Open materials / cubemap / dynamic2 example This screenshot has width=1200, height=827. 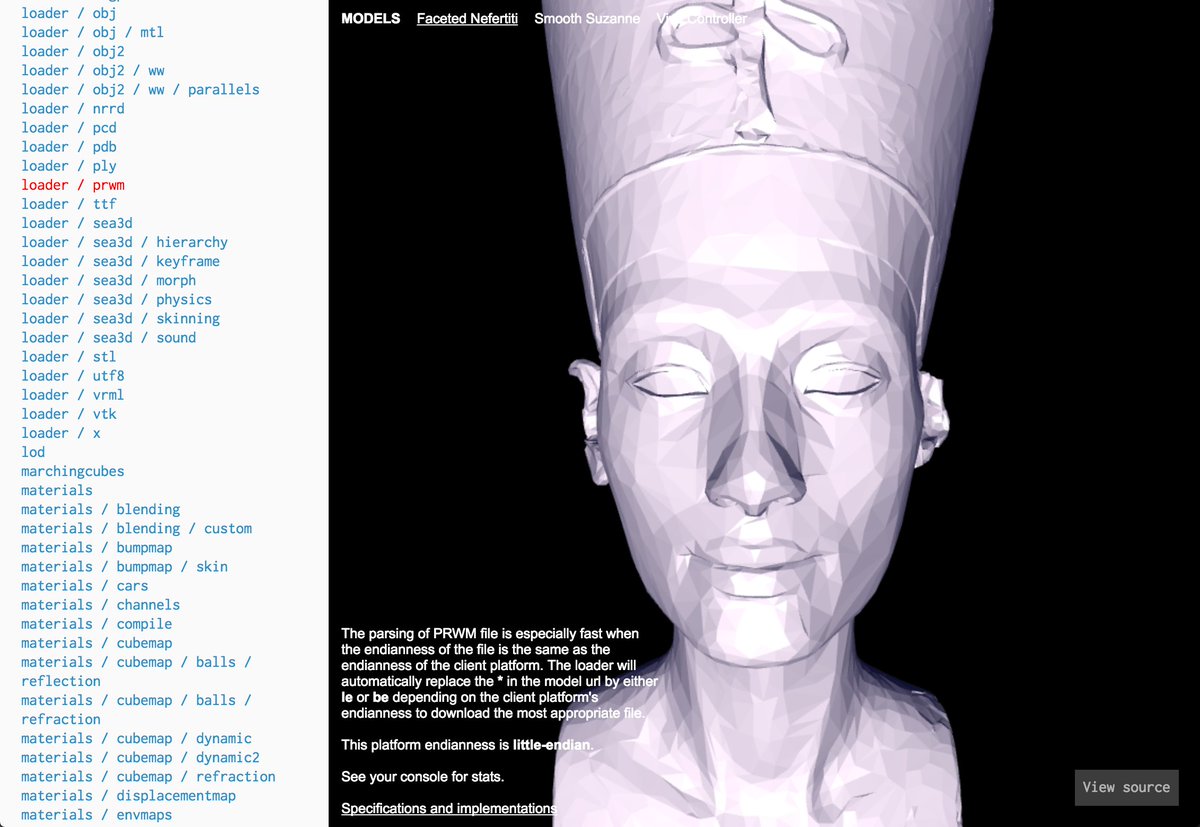(141, 757)
